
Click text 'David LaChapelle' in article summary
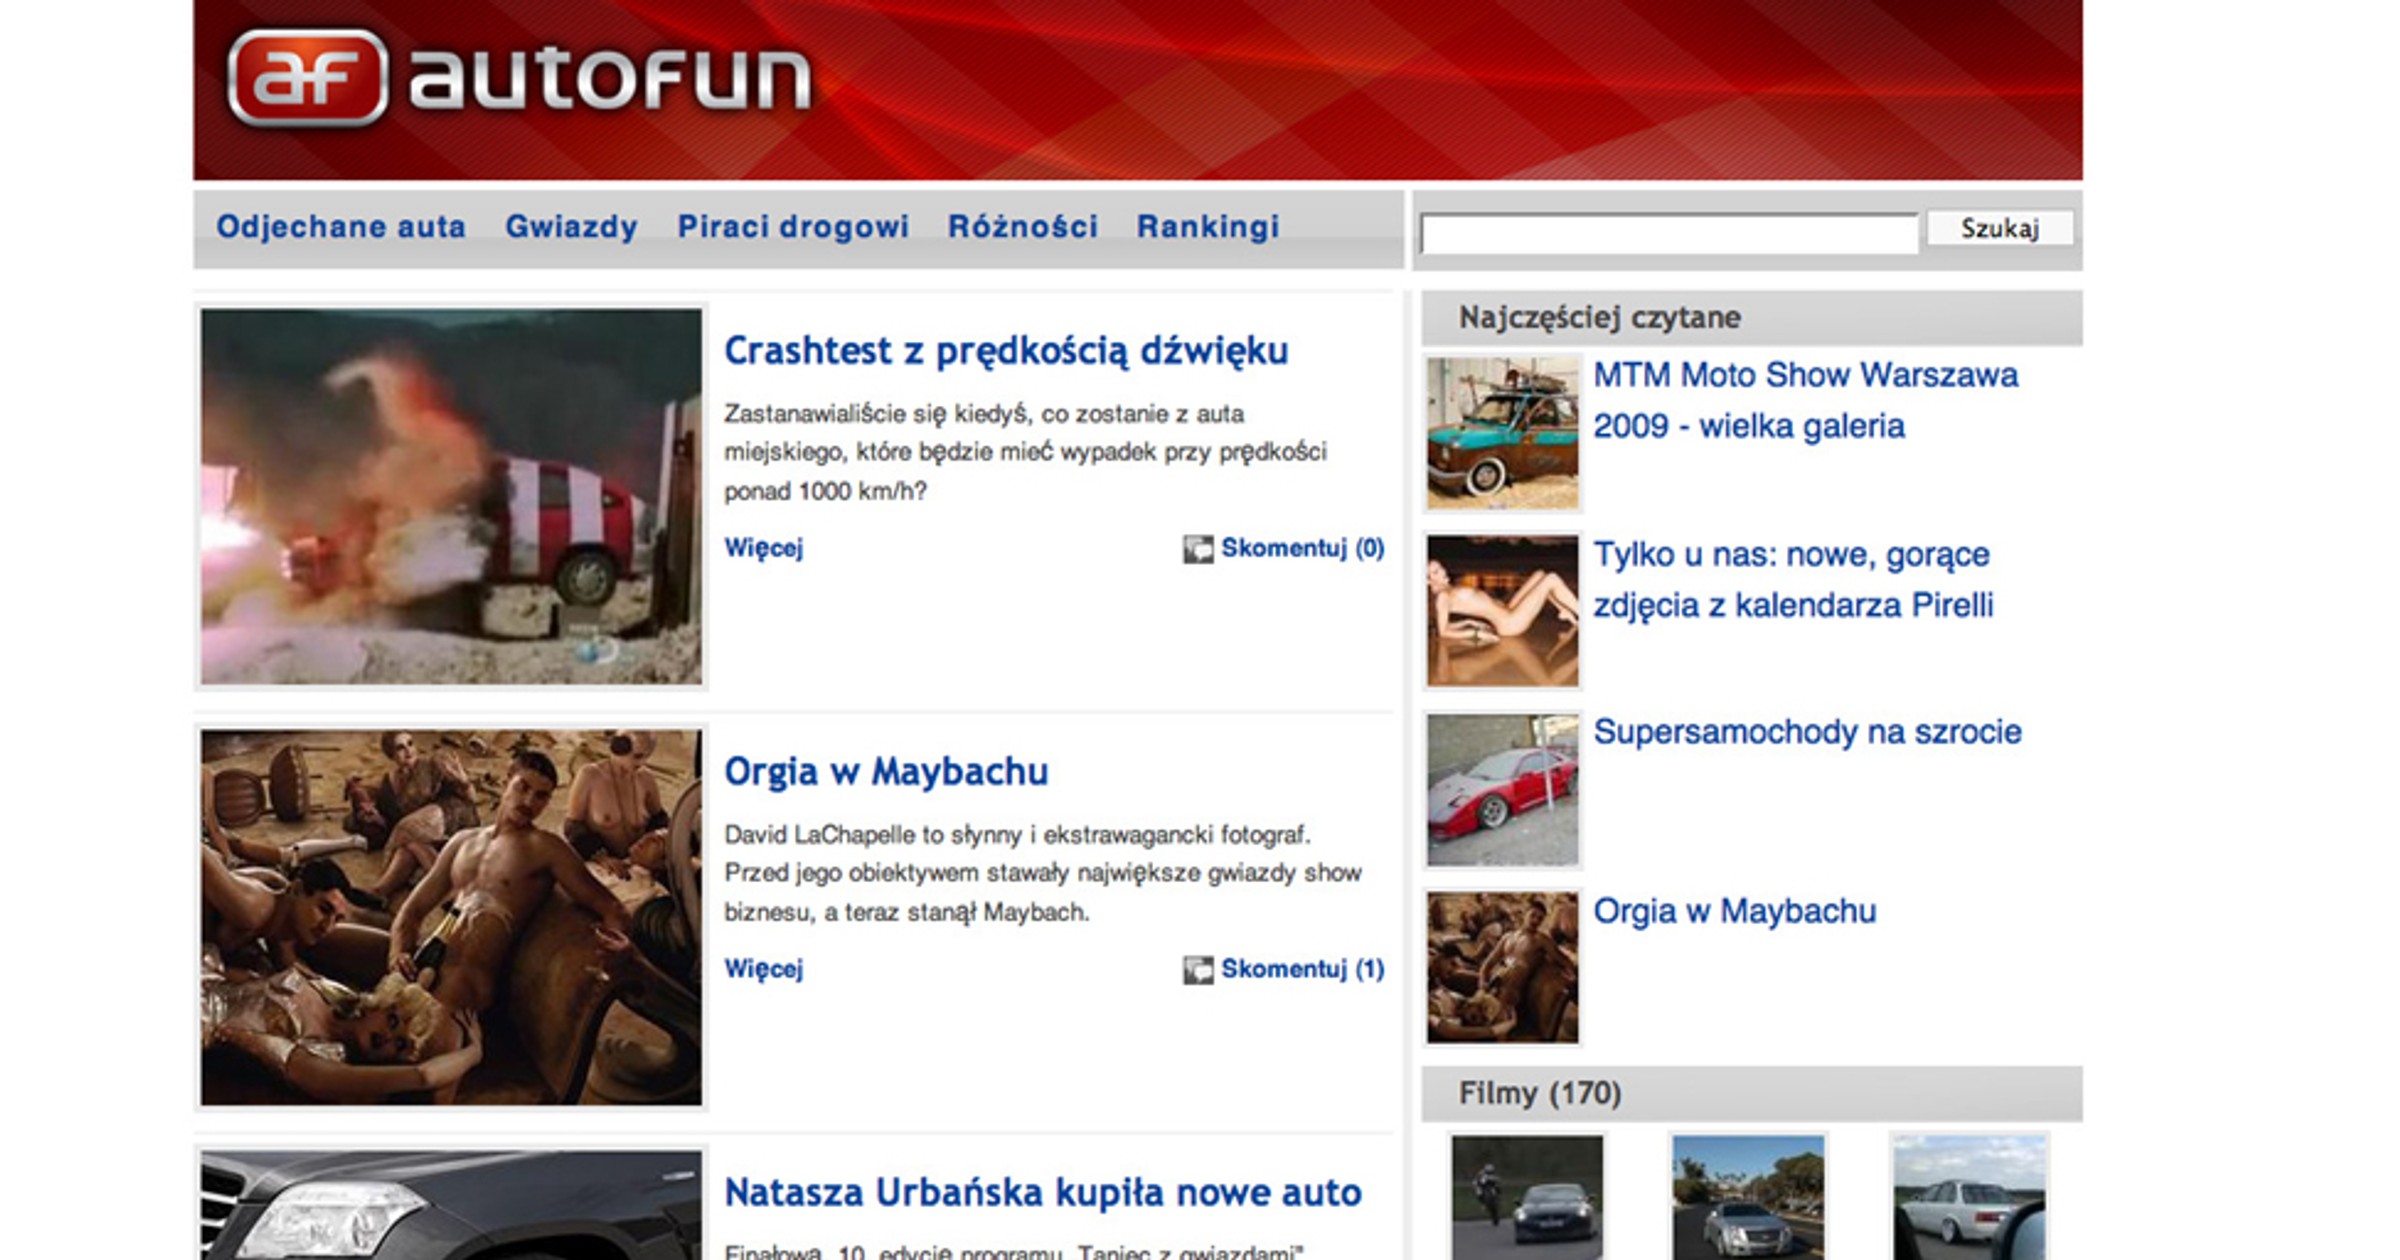(x=821, y=834)
